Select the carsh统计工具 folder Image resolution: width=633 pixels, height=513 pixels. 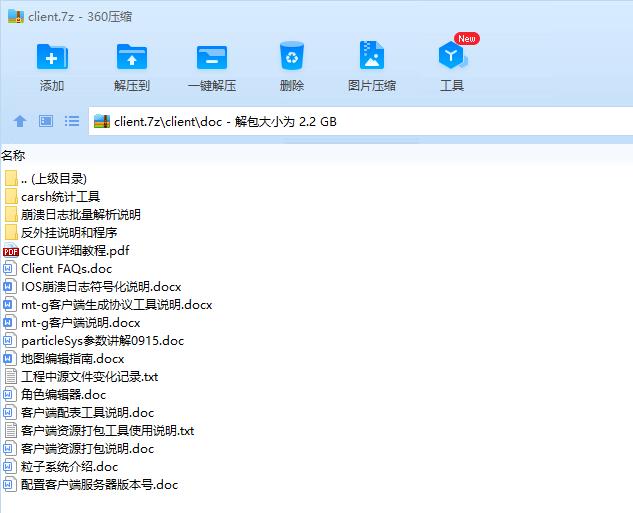coord(60,197)
